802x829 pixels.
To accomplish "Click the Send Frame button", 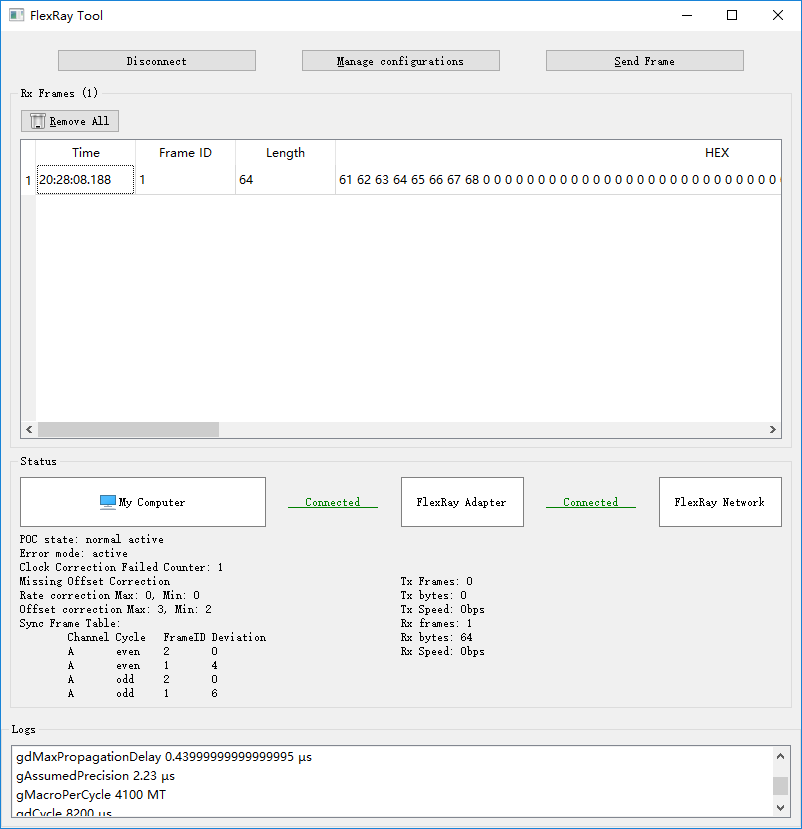I will [644, 61].
